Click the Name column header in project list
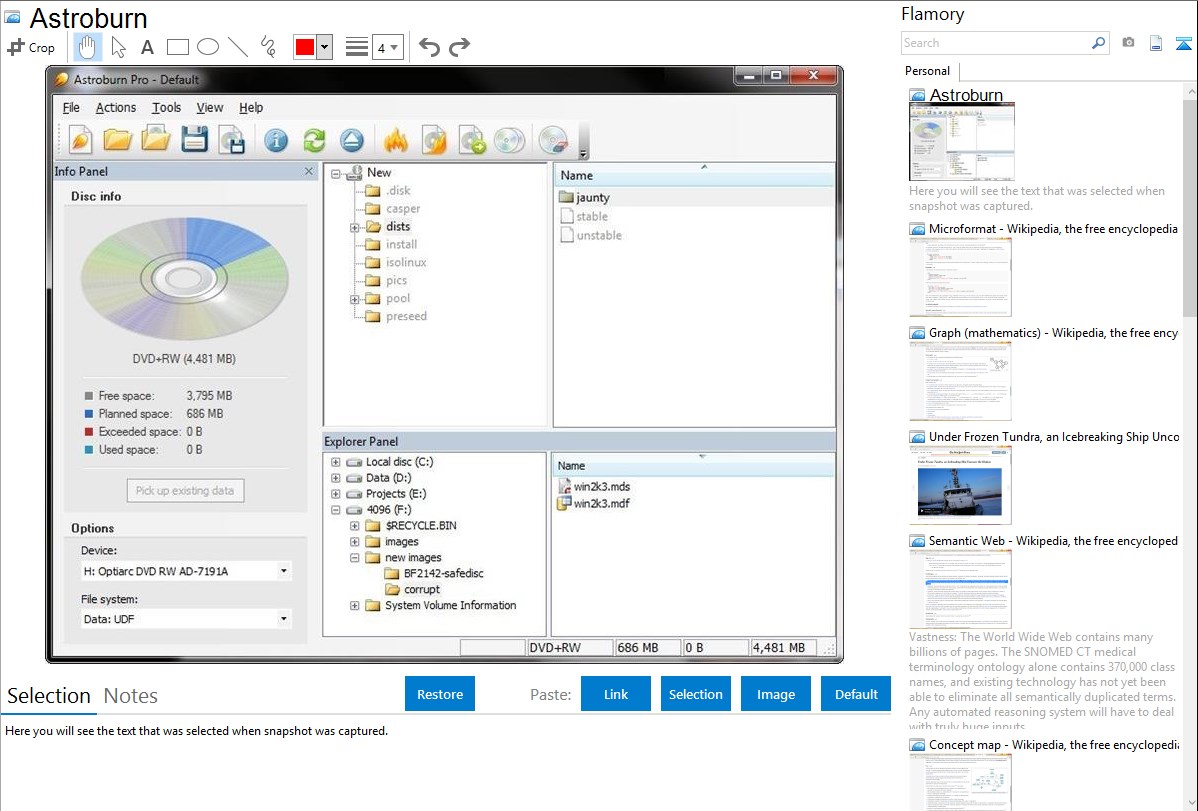The height and width of the screenshot is (811, 1198). pyautogui.click(x=694, y=175)
